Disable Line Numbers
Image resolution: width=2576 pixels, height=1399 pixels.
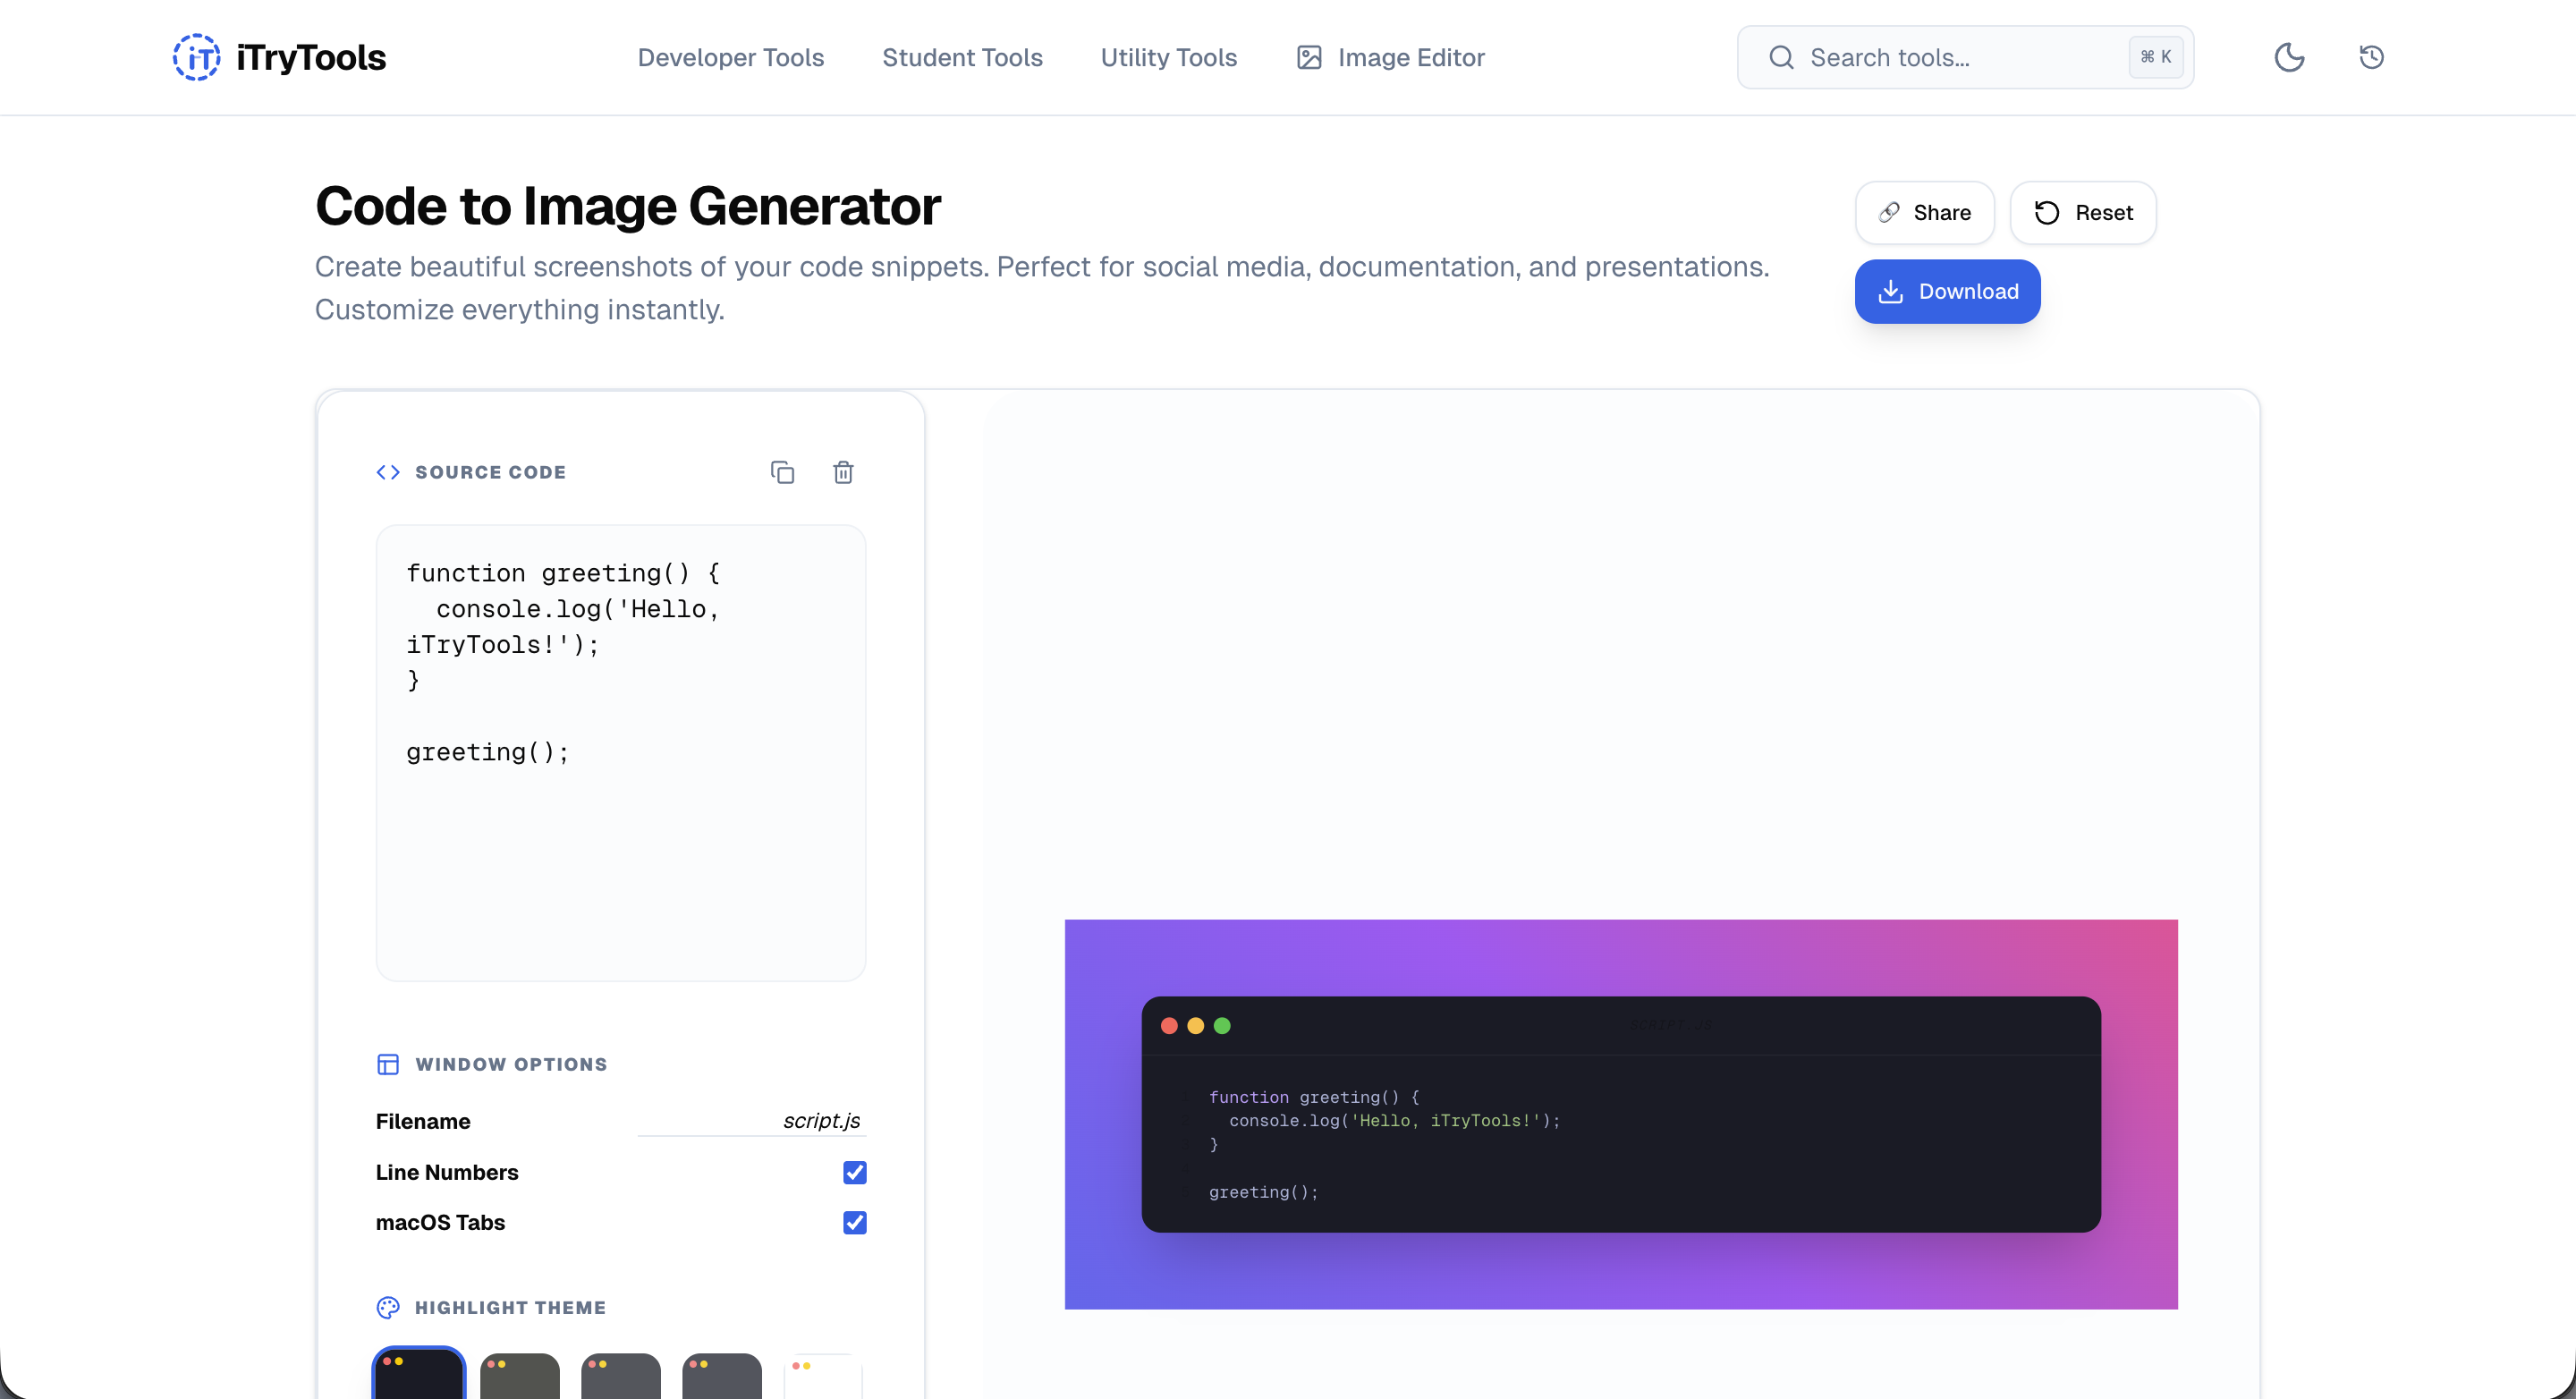854,1172
